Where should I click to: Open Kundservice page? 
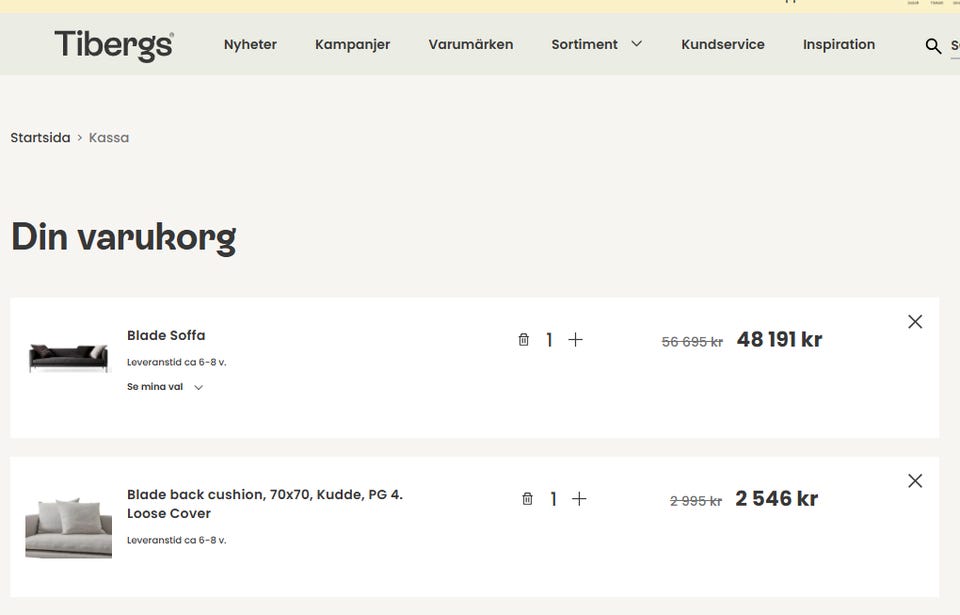tap(722, 45)
